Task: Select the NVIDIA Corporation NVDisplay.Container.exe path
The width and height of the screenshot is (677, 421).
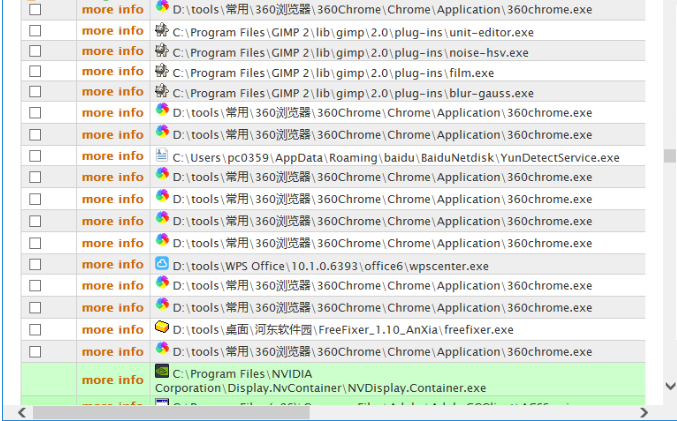Action: (x=321, y=381)
